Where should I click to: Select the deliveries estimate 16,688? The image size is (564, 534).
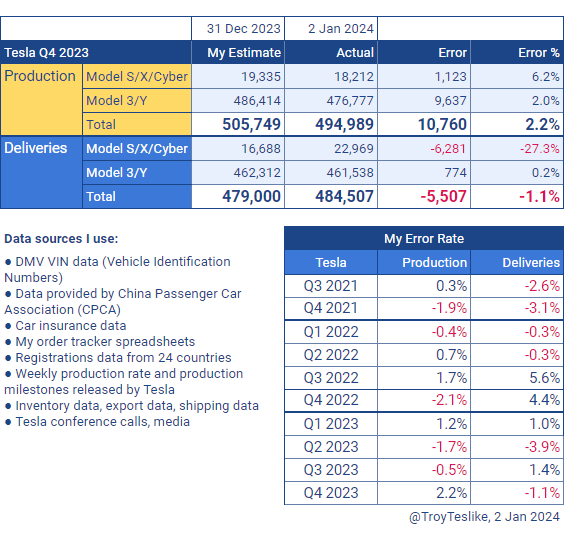(238, 149)
